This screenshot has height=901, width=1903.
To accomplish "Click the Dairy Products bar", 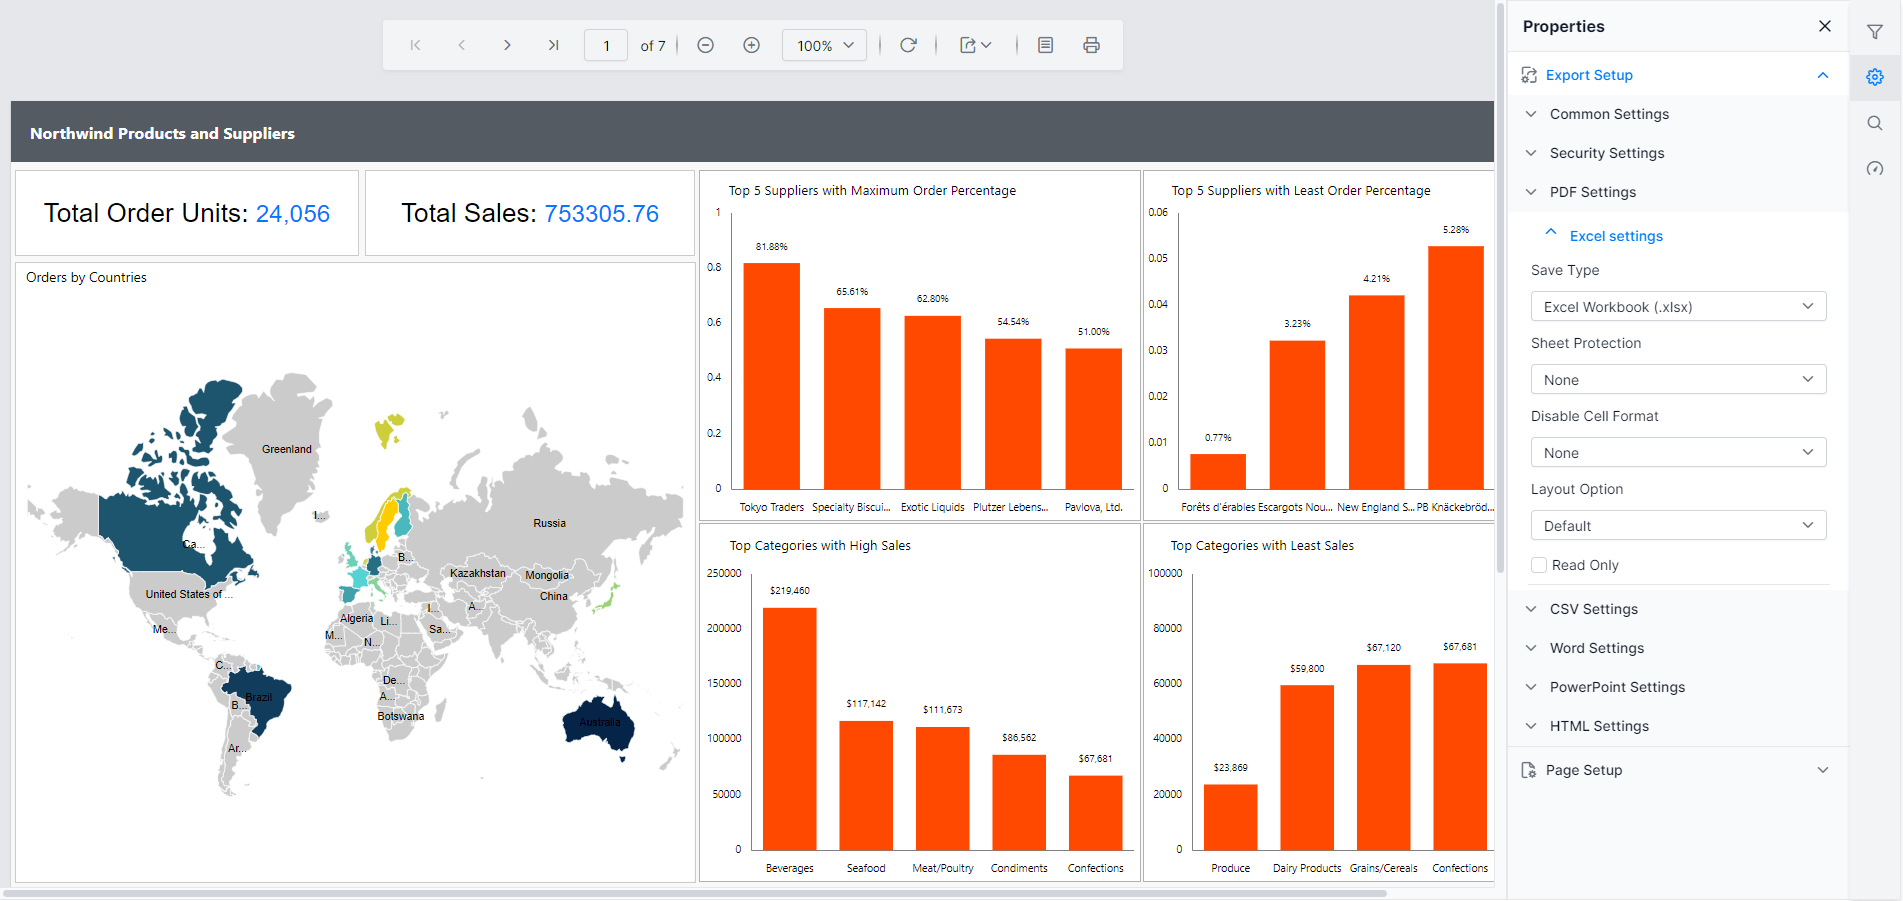I will tap(1307, 768).
